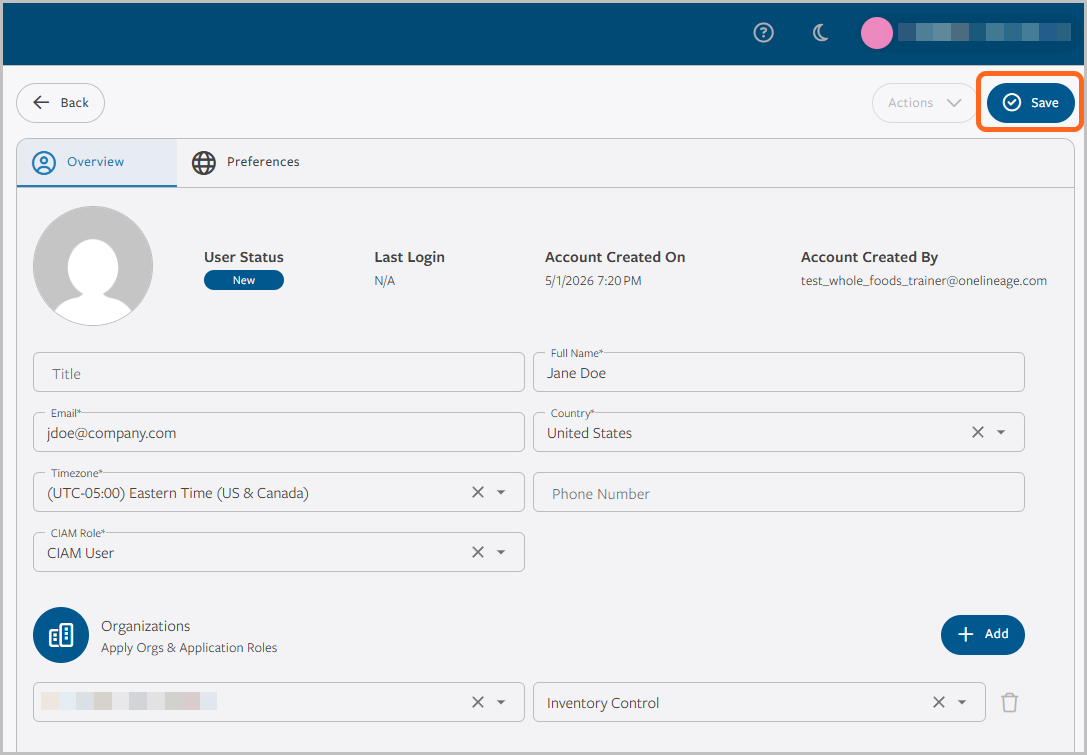The width and height of the screenshot is (1087, 755).
Task: Save the user profile
Action: click(x=1031, y=103)
